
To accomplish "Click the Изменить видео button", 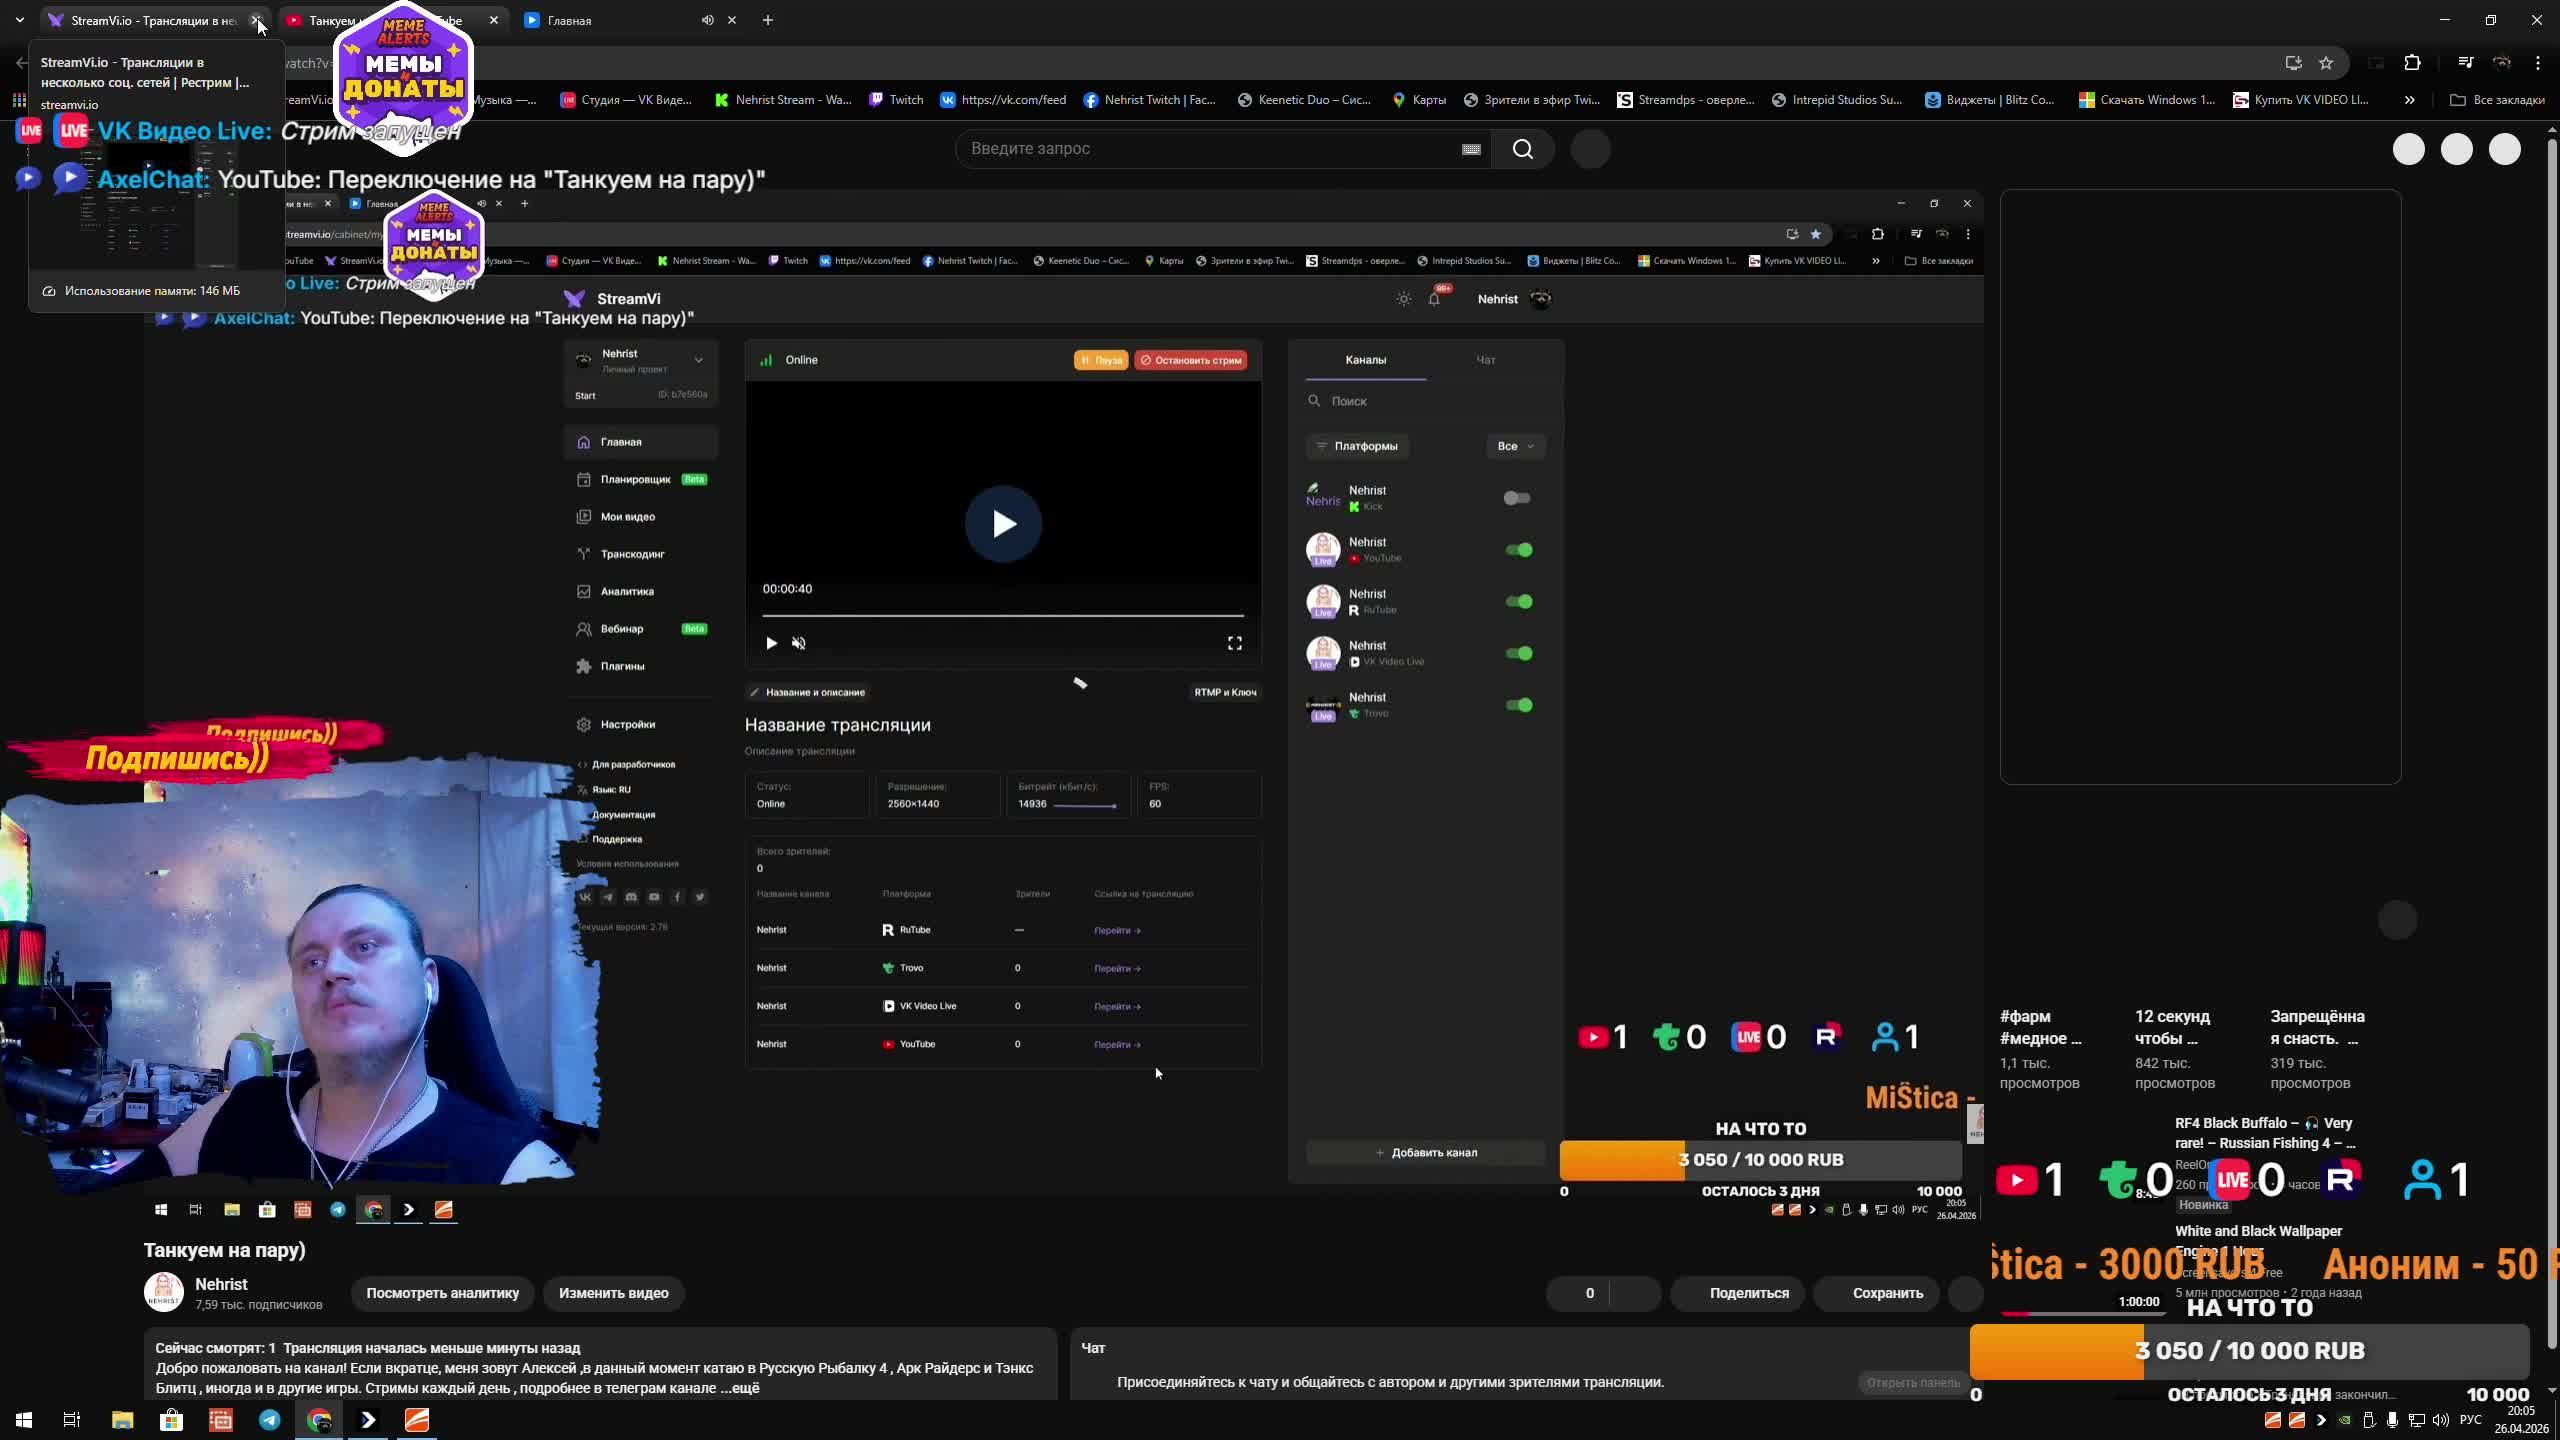I will (613, 1294).
